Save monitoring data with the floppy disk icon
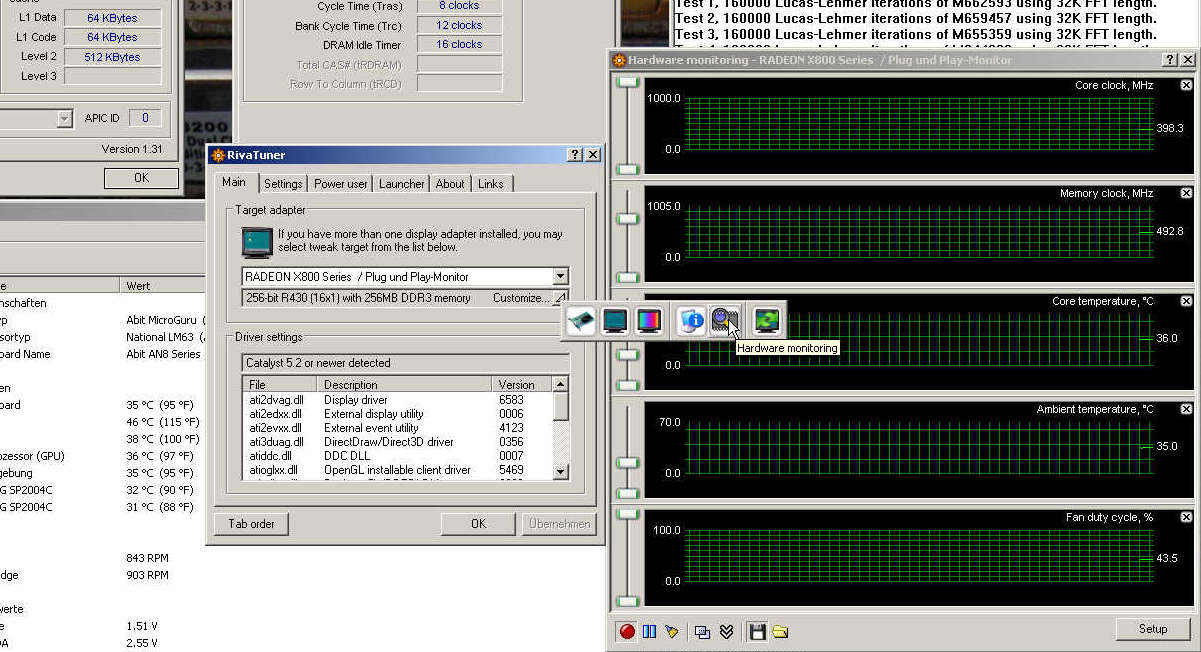 (x=757, y=631)
